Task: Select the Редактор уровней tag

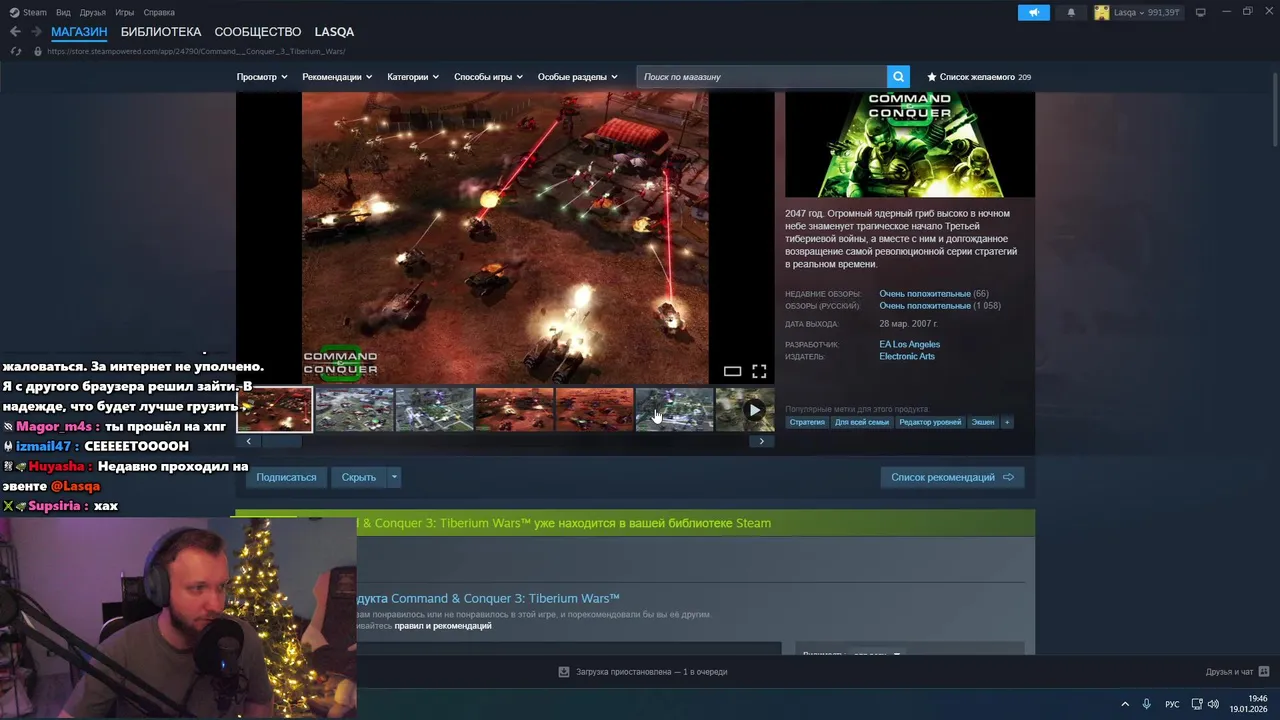Action: (930, 422)
